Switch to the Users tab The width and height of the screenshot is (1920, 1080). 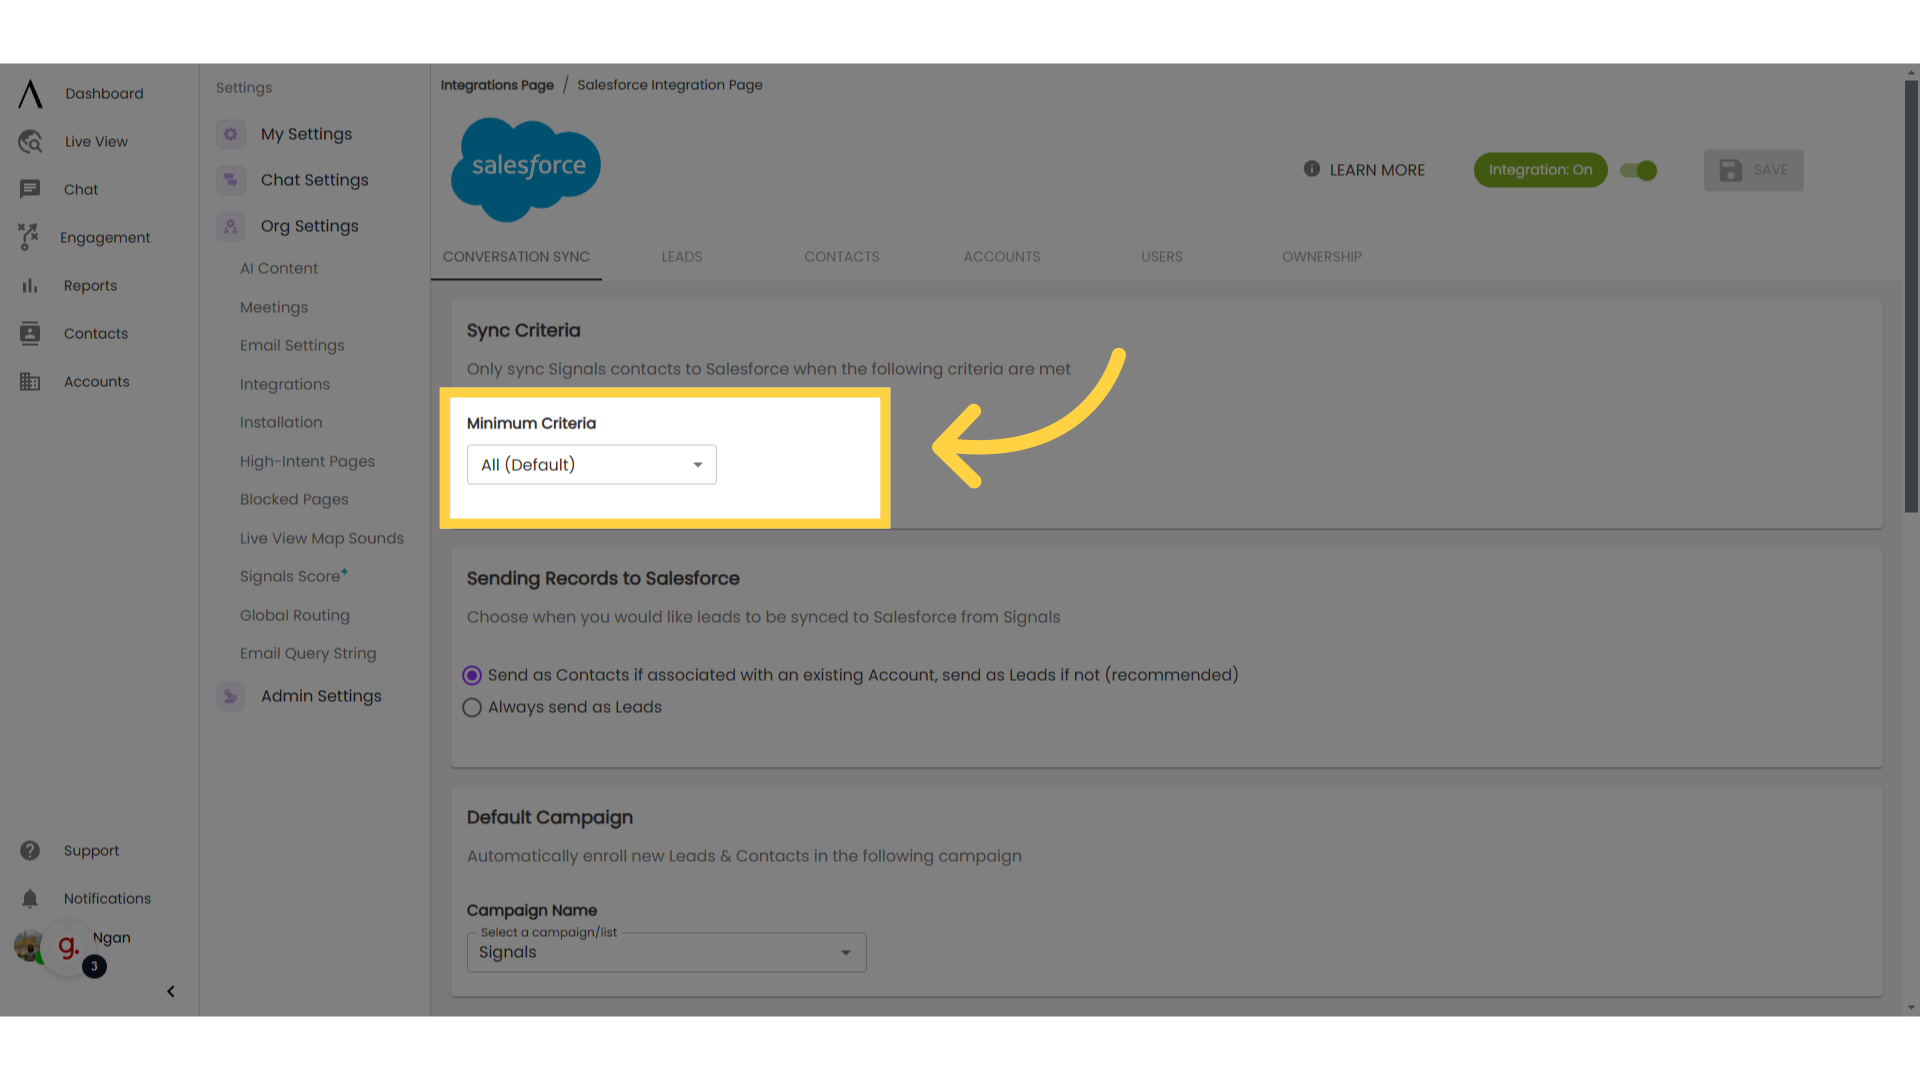tap(1162, 257)
